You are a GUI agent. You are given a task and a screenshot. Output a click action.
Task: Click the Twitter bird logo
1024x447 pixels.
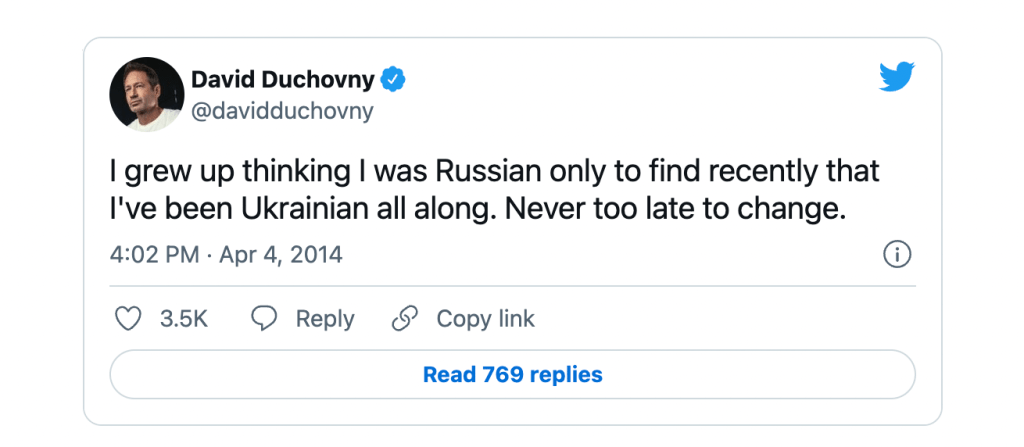pos(897,76)
